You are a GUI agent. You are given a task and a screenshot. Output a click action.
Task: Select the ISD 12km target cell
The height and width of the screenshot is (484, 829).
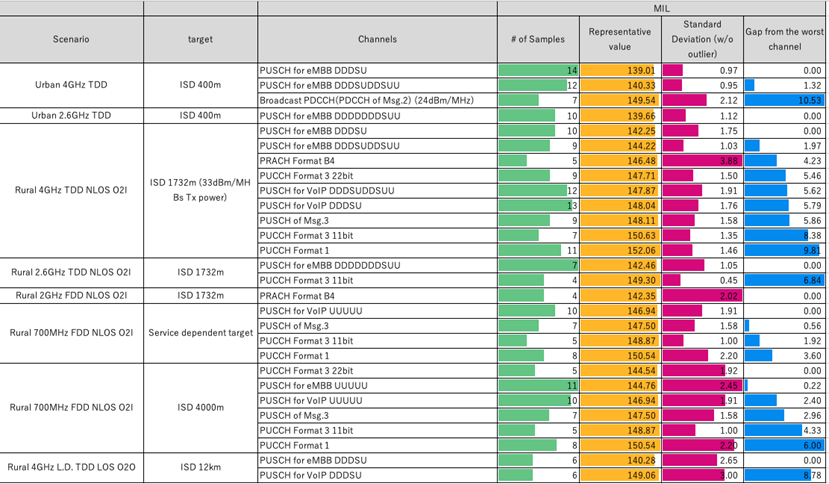(200, 468)
